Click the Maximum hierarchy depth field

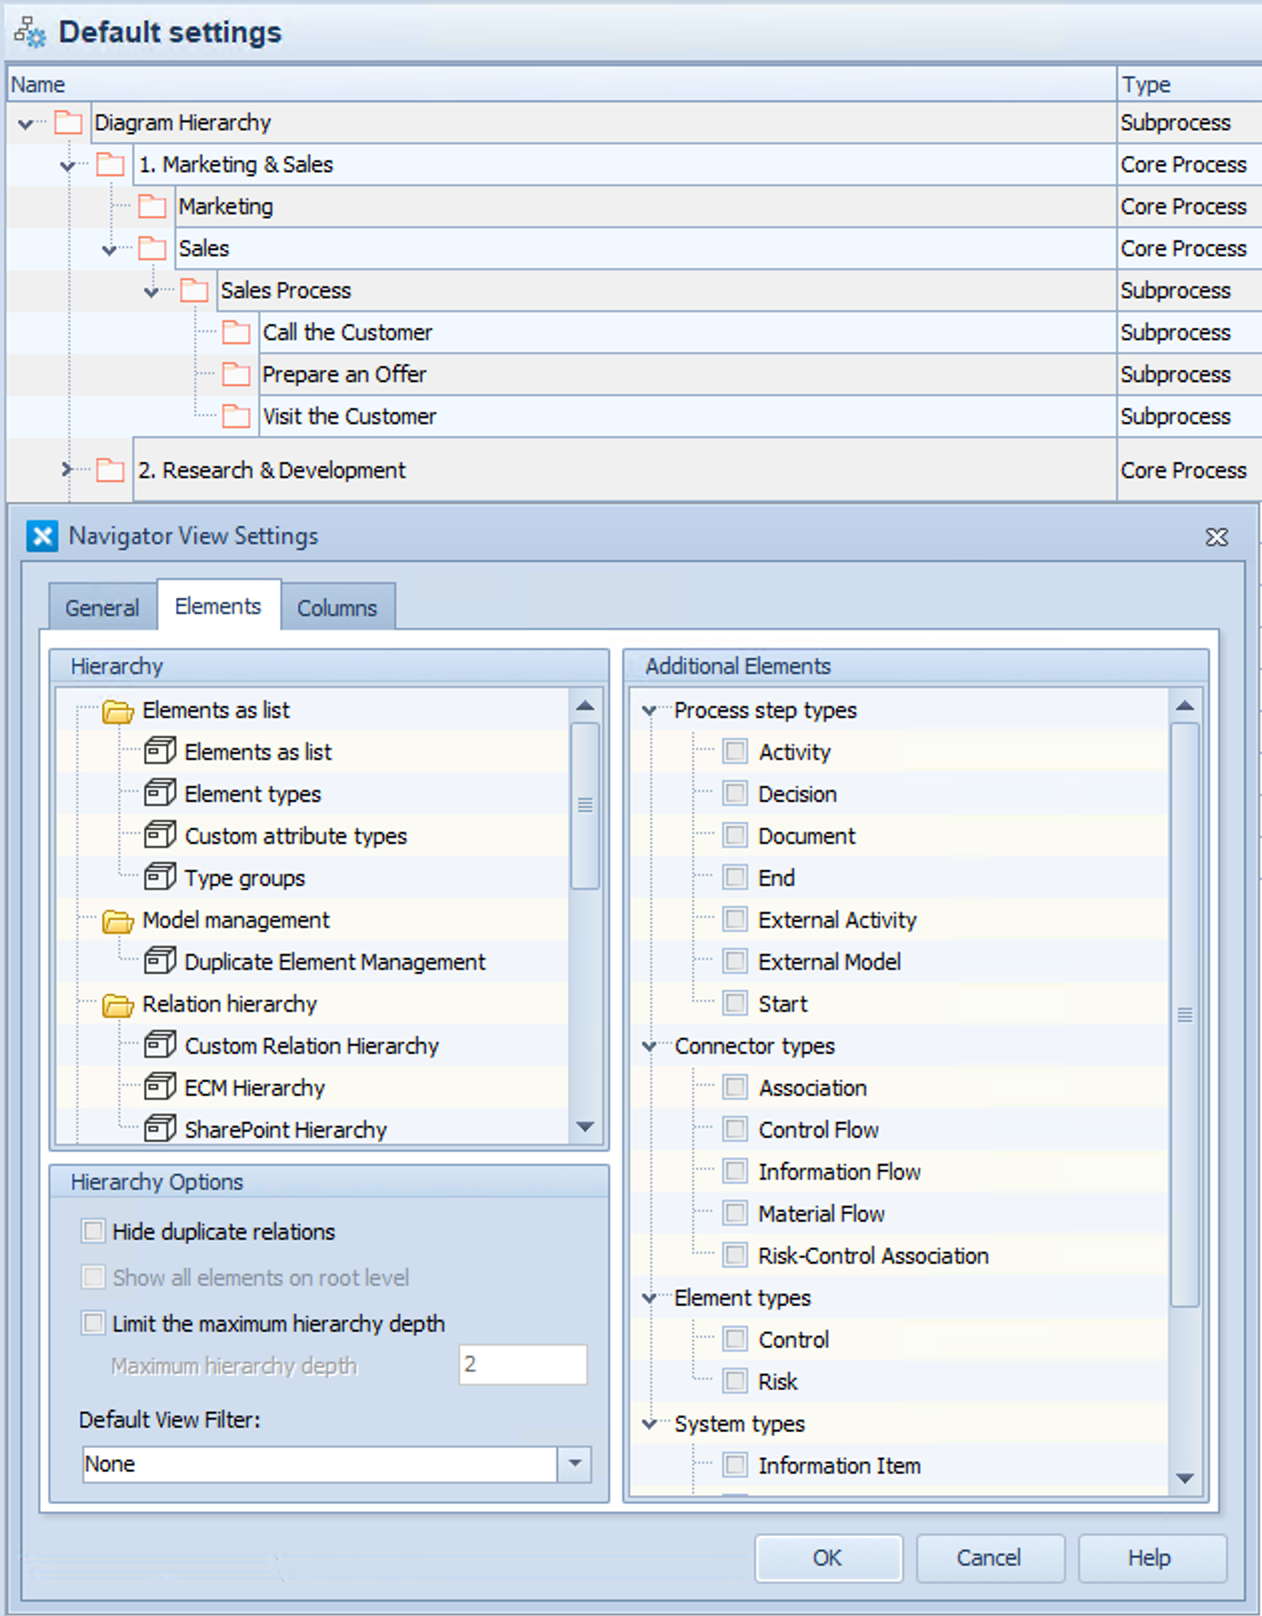[x=523, y=1365]
